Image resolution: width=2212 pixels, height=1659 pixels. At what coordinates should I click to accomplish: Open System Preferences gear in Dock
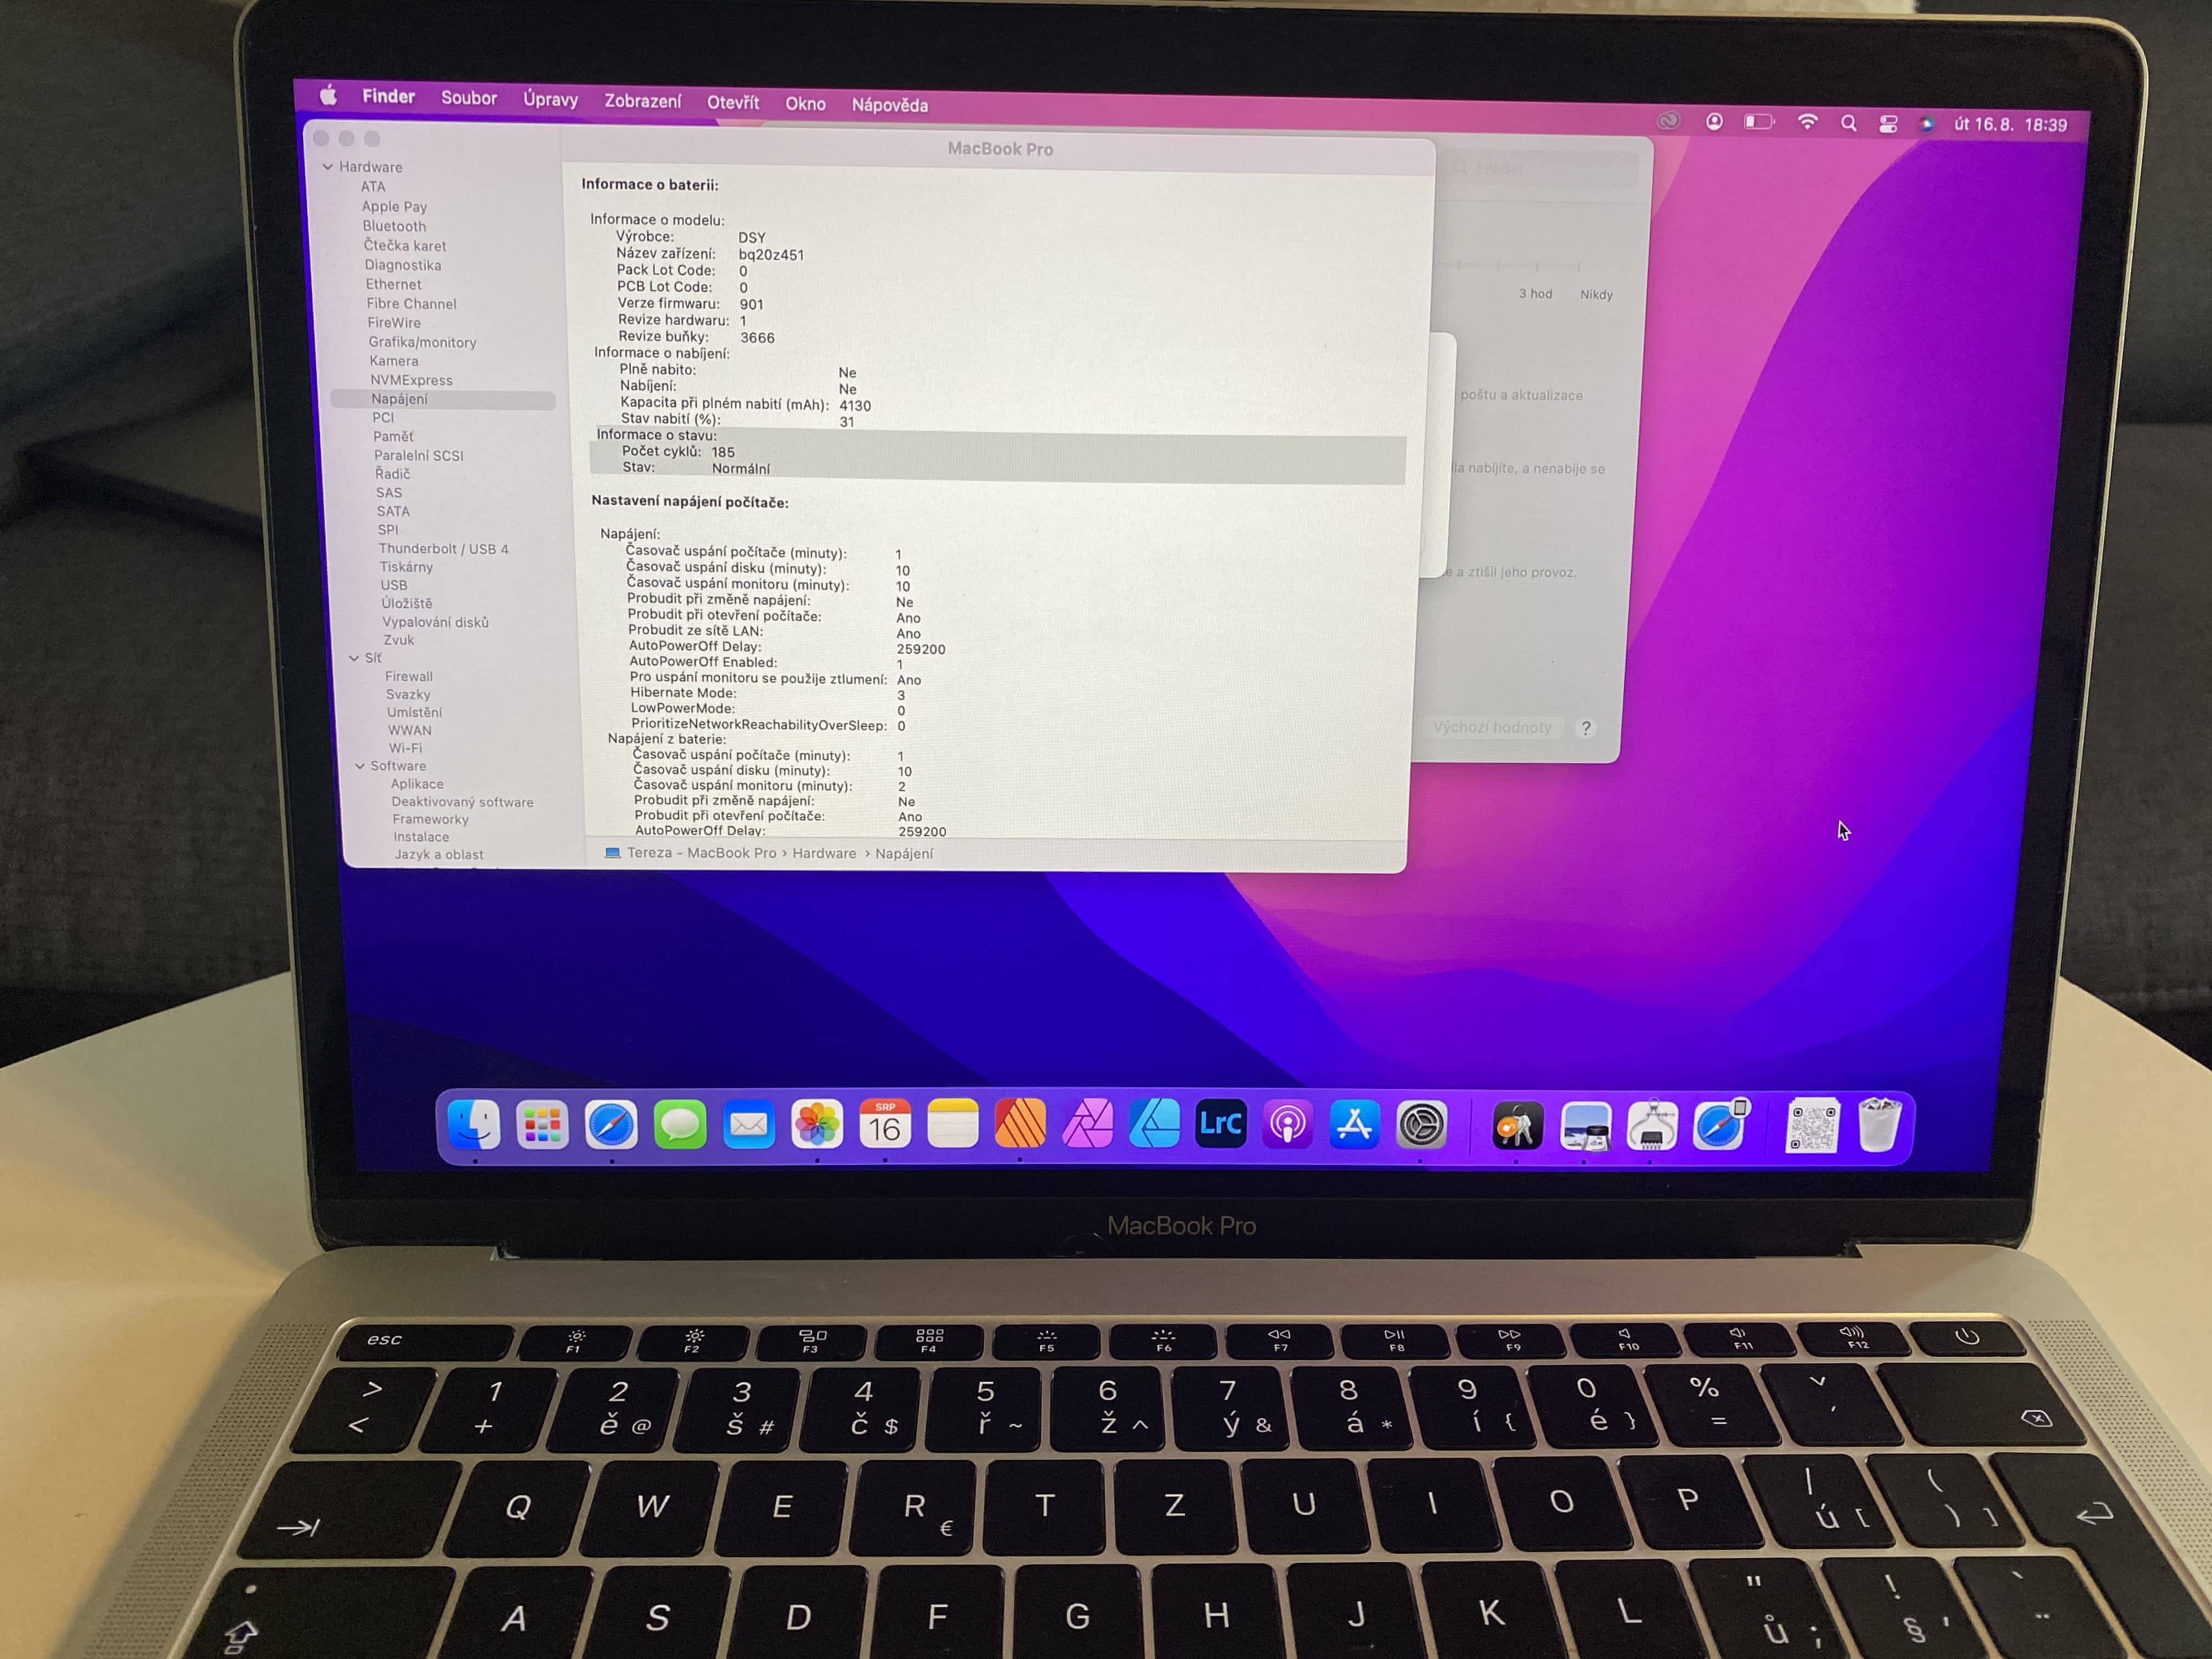[x=1421, y=1126]
